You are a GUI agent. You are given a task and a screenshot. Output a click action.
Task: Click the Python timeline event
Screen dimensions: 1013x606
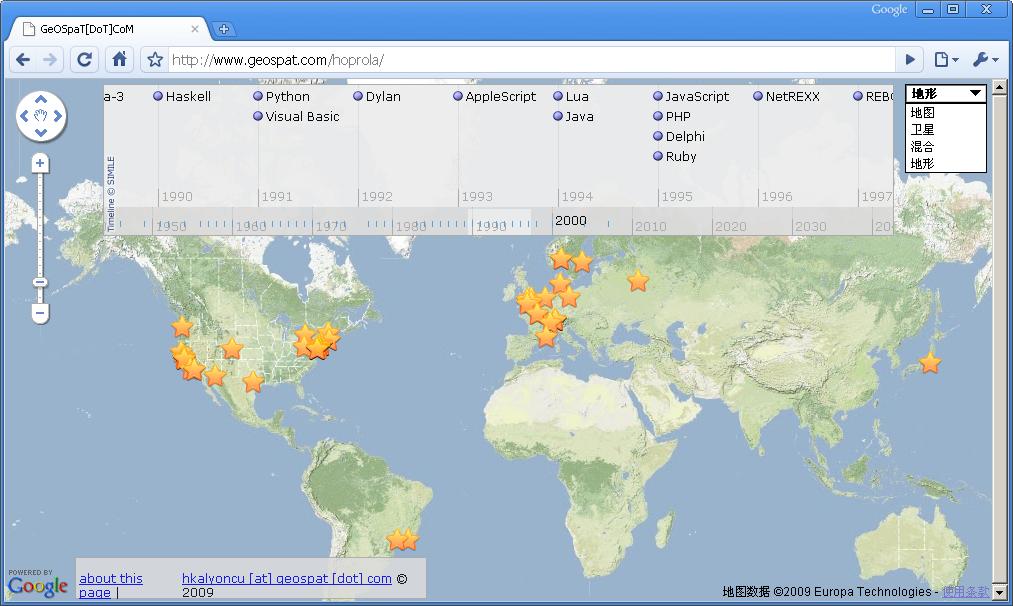pyautogui.click(x=287, y=97)
